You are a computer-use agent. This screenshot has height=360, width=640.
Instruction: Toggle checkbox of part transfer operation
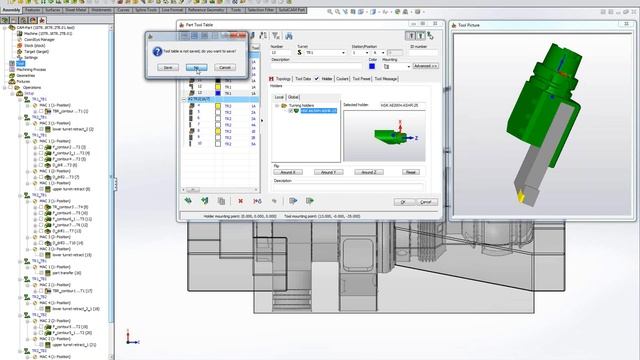click(41, 273)
